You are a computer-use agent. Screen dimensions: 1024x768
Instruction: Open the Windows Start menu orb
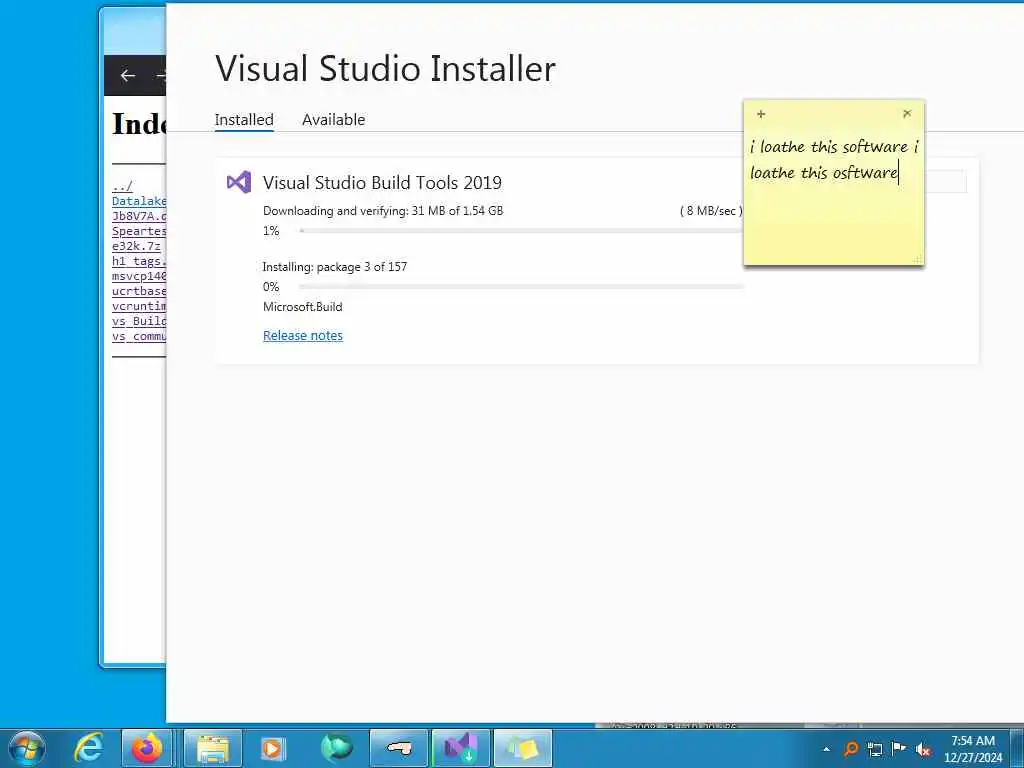(x=27, y=748)
